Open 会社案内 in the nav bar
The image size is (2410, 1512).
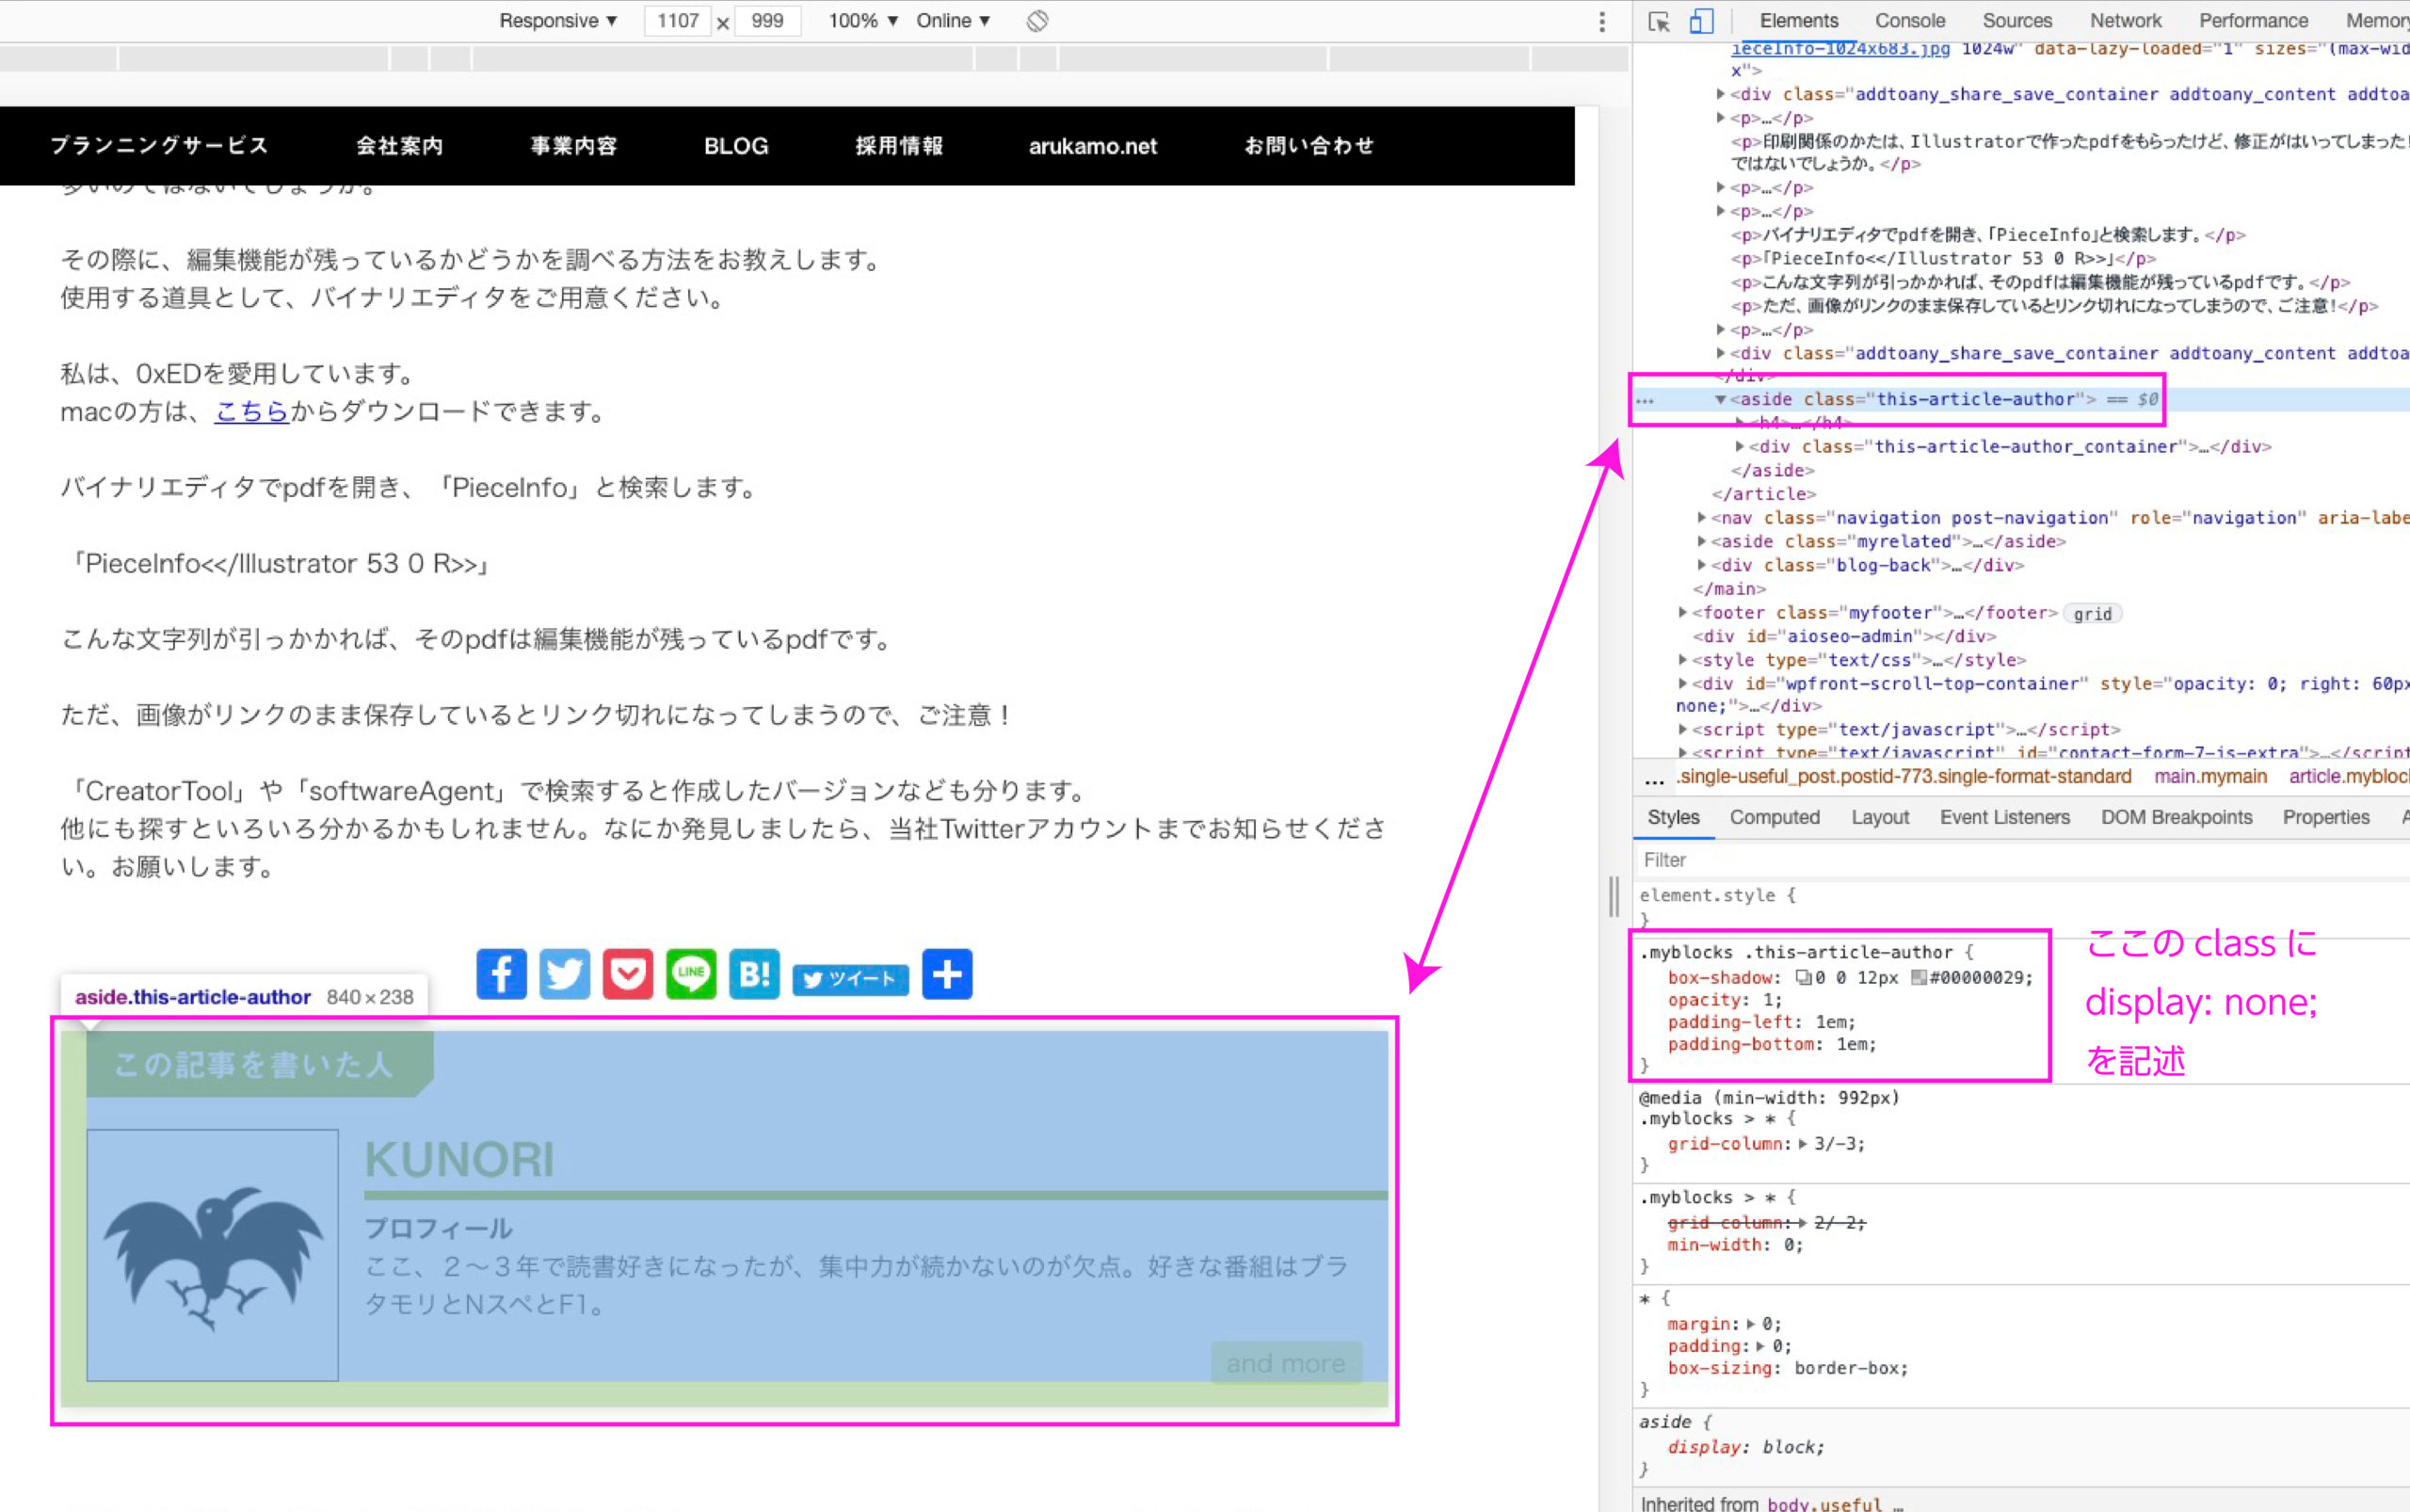(x=400, y=146)
